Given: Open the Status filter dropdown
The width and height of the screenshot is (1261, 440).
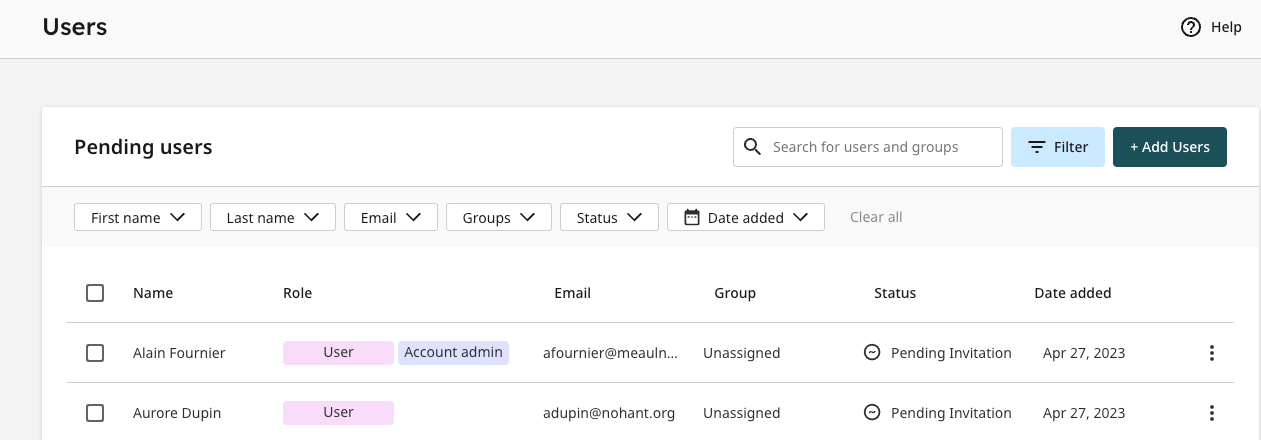Looking at the screenshot, I should (609, 217).
